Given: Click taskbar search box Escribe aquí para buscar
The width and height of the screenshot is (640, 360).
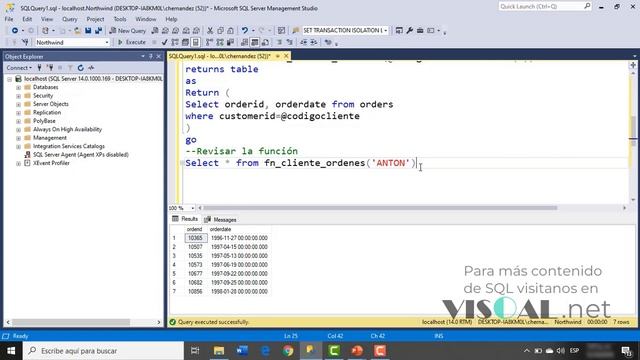Looking at the screenshot, I should pyautogui.click(x=104, y=351).
